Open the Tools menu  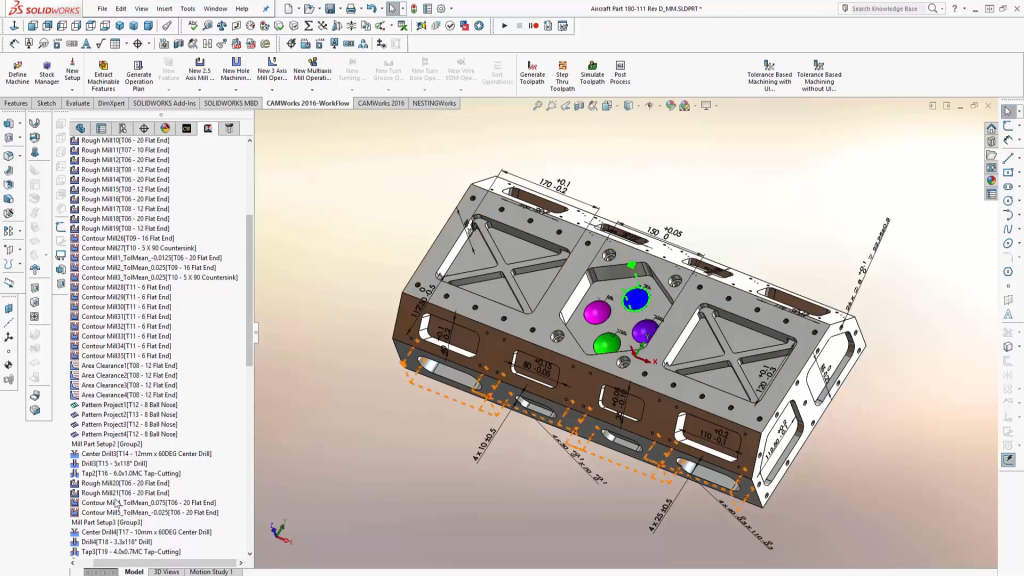[187, 8]
